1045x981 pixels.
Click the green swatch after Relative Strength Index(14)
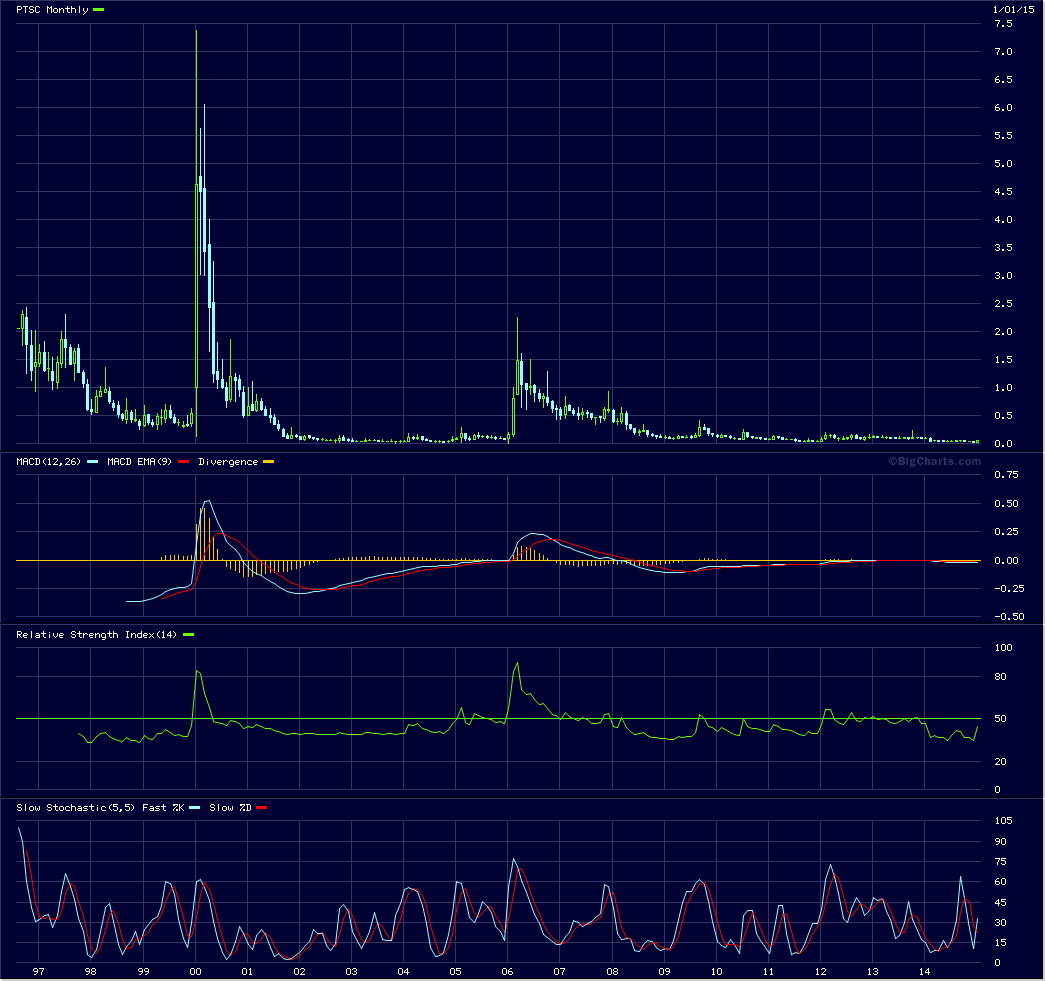[x=189, y=634]
